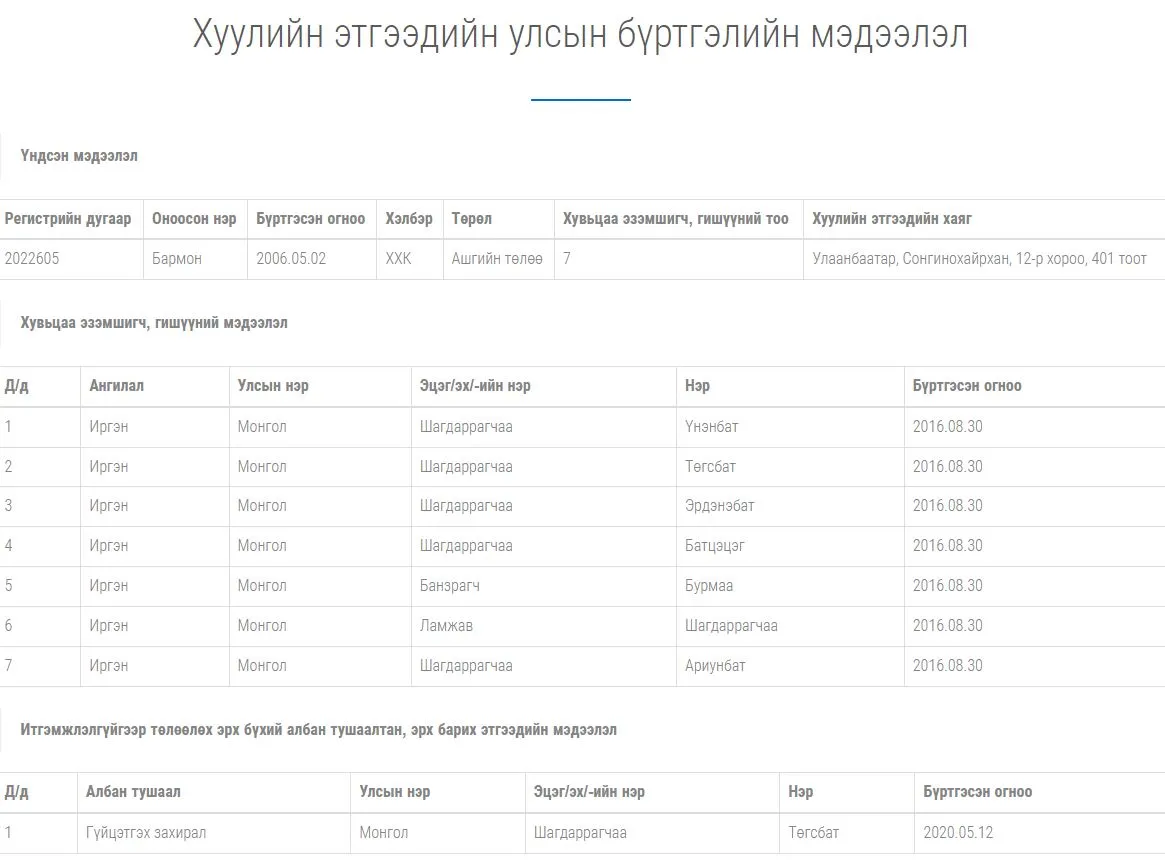Click "Иргэн" in the Бурмаа row

pos(108,586)
